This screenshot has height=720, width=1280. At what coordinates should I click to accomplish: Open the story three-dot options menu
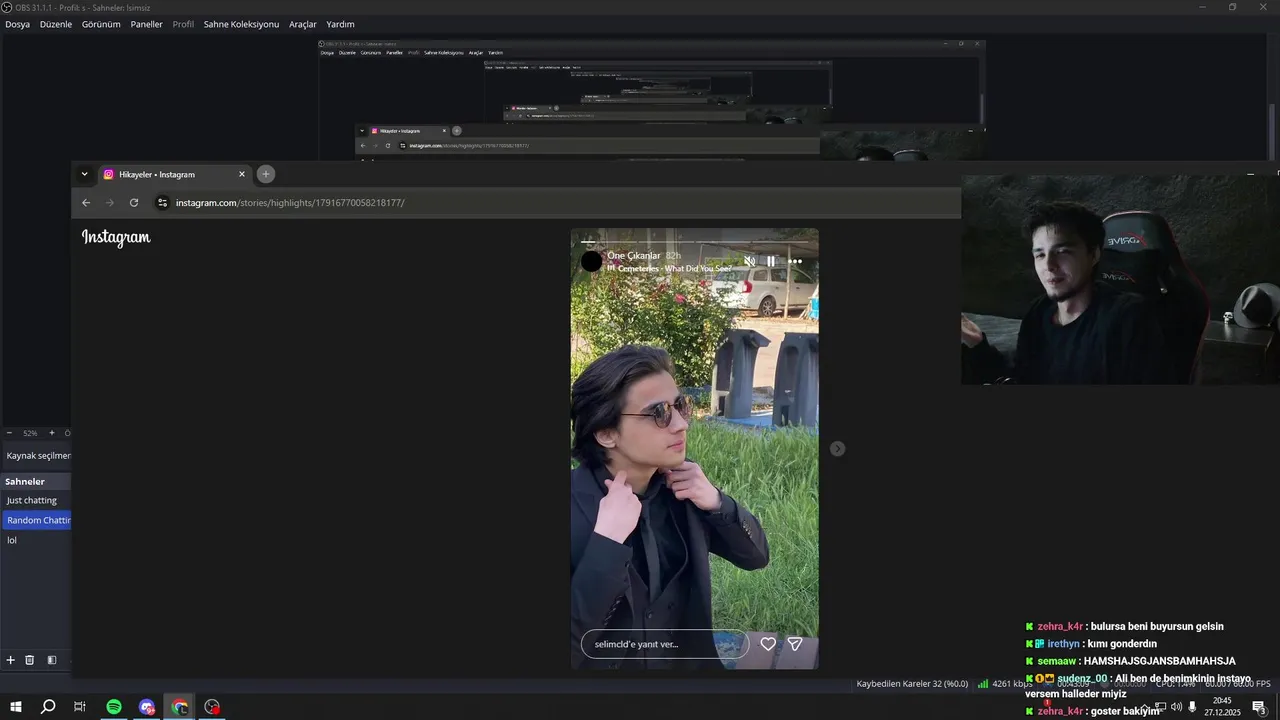pyautogui.click(x=795, y=261)
